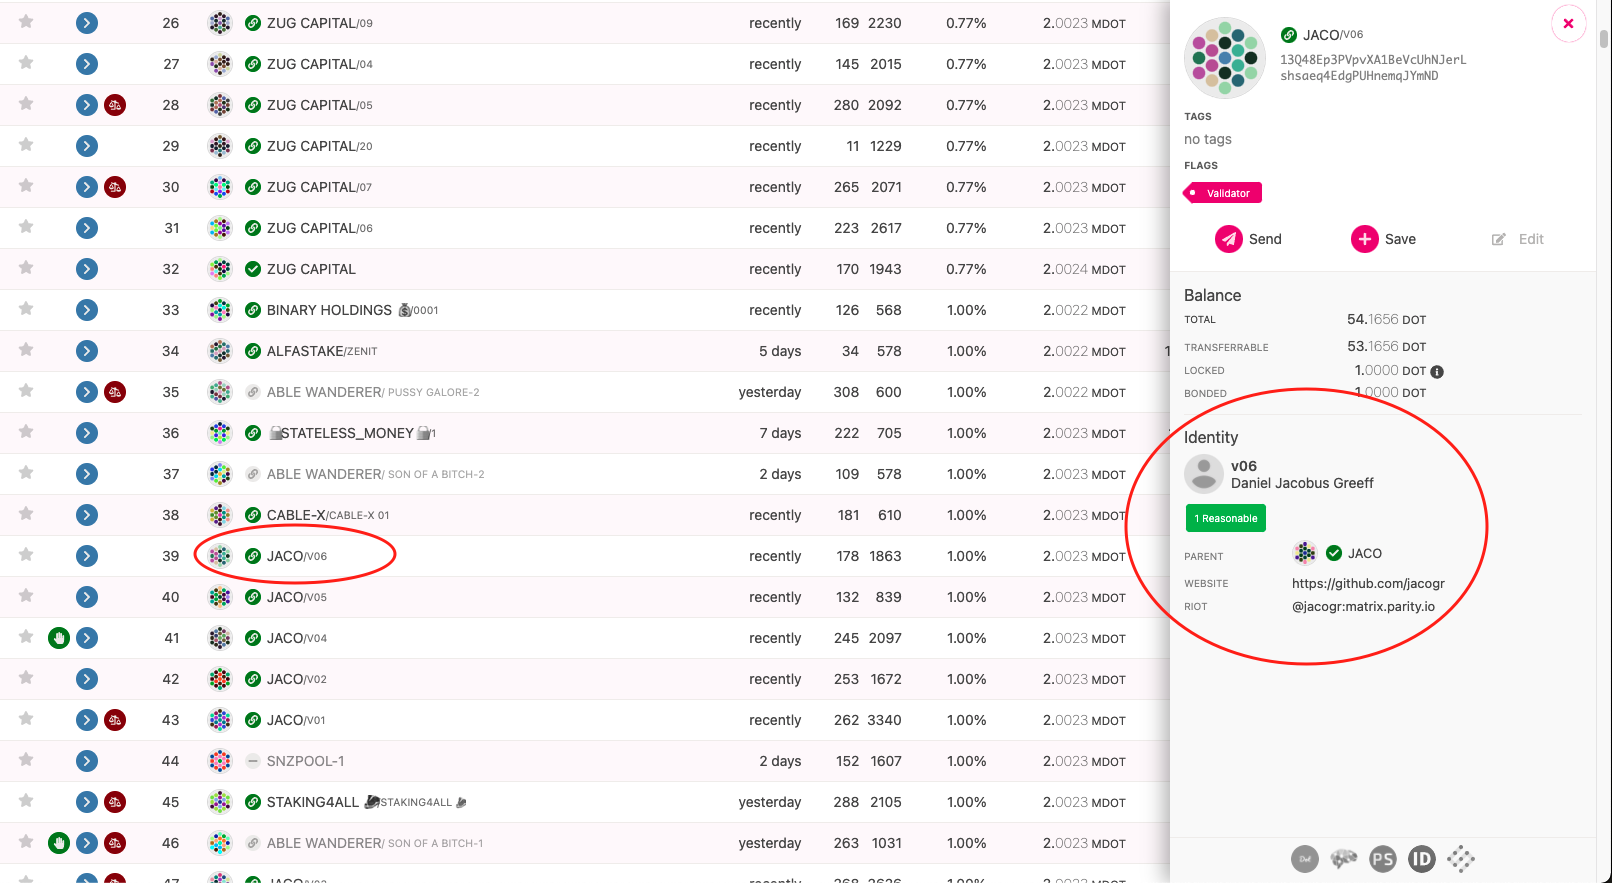Click the Validator flag tag
The image size is (1612, 883).
point(1223,193)
